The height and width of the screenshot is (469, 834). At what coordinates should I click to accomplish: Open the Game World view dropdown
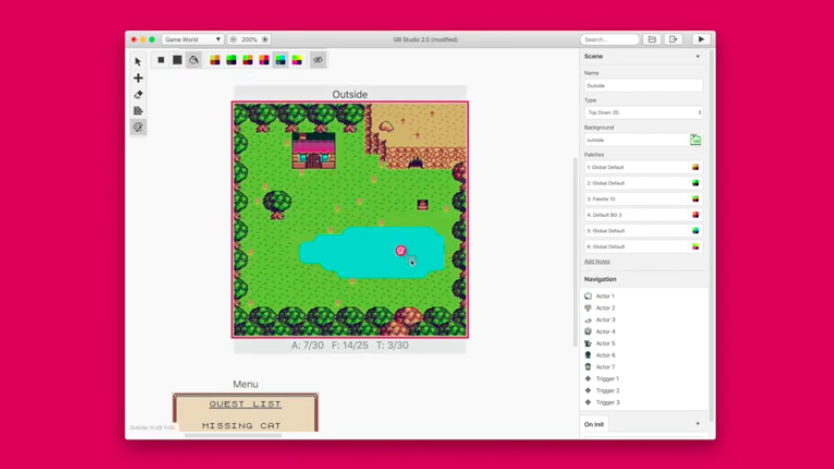tap(192, 39)
